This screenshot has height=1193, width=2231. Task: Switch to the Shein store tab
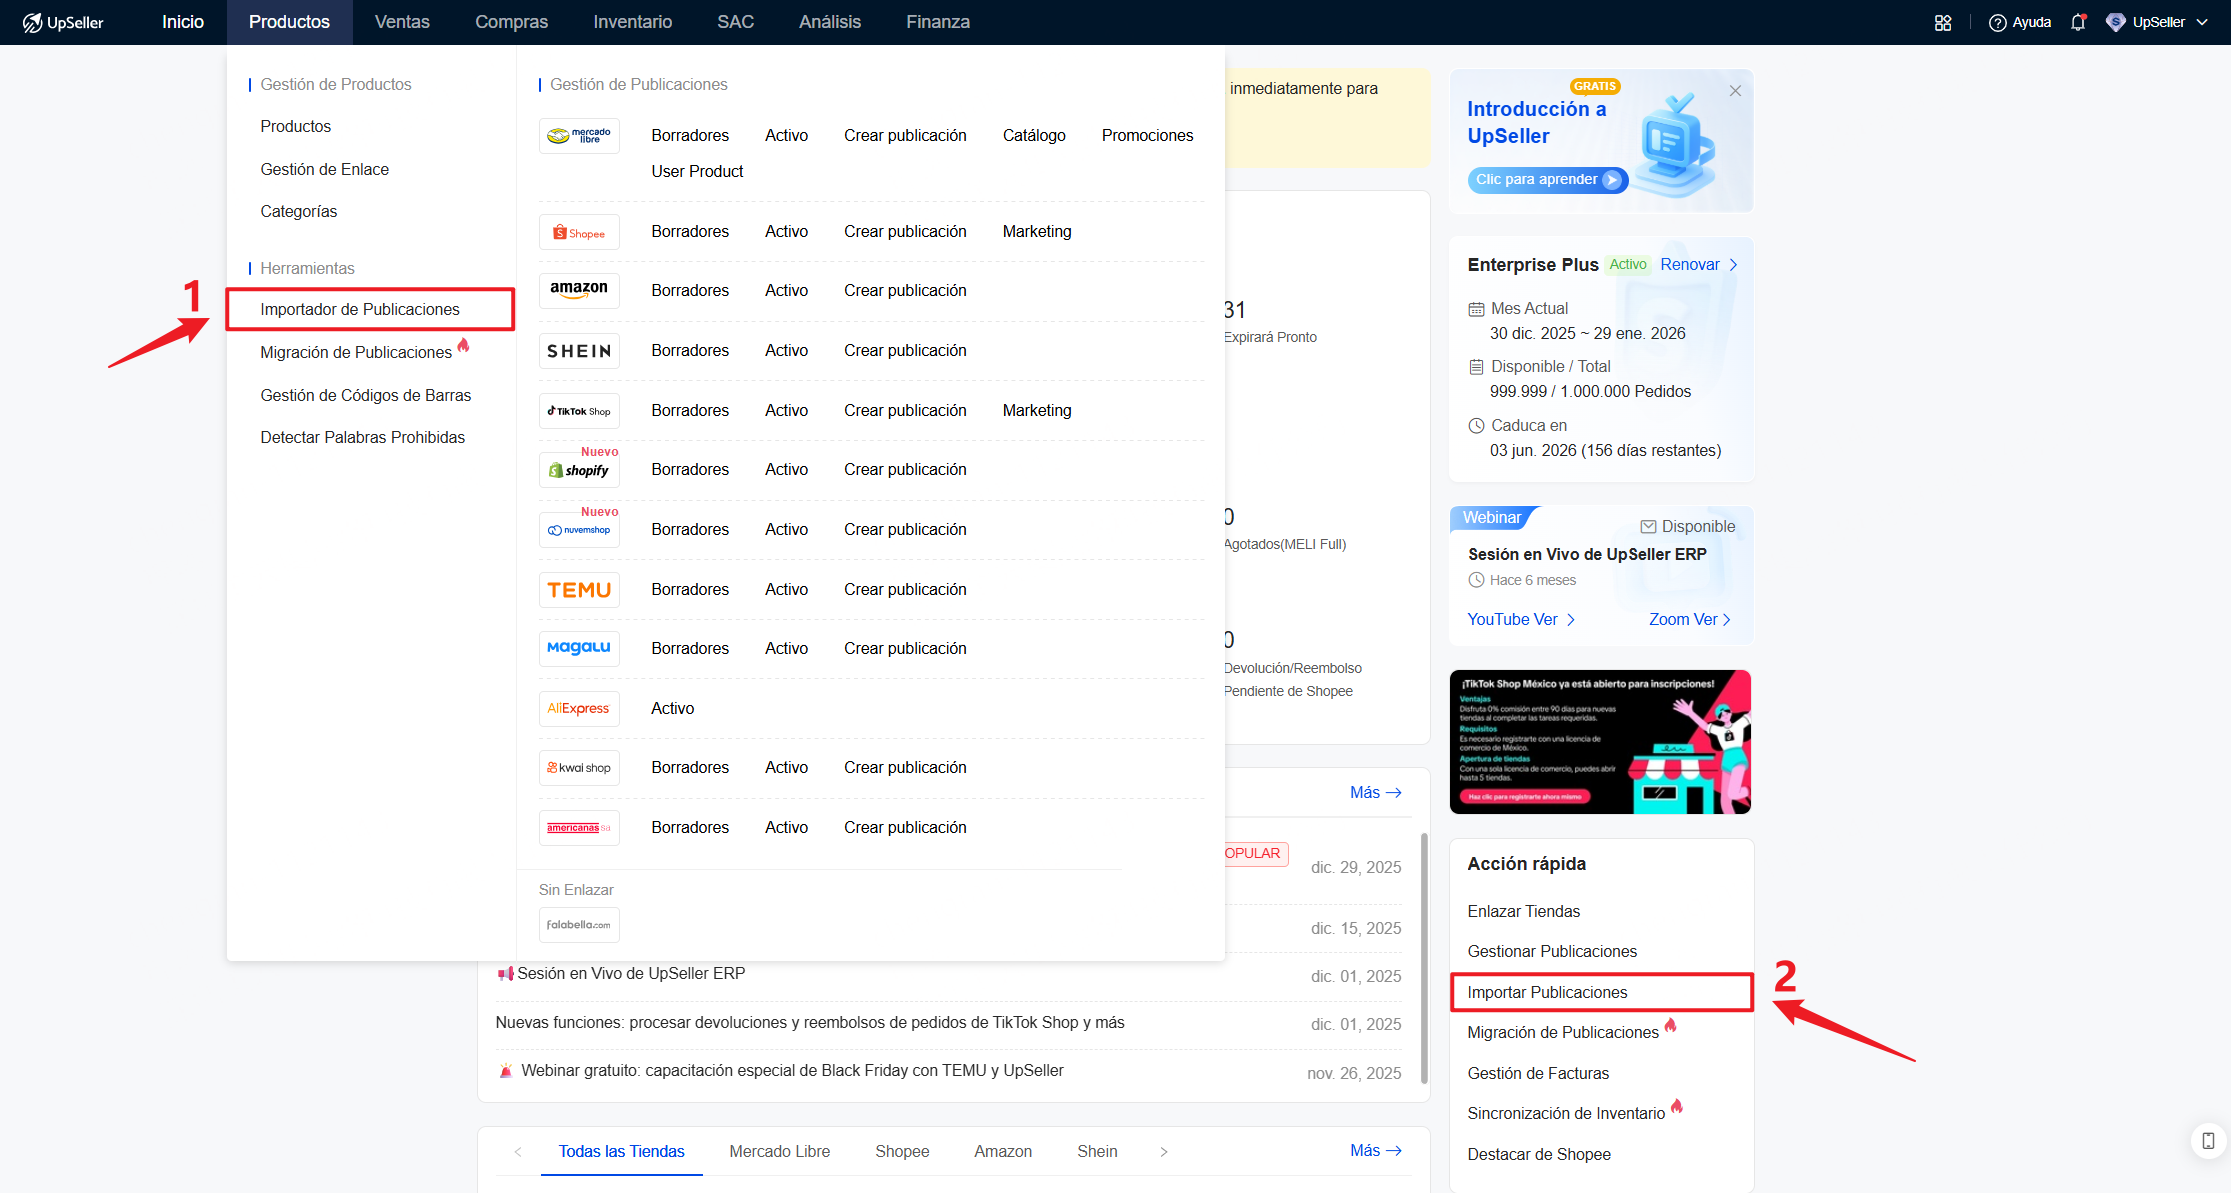pos(1096,1151)
